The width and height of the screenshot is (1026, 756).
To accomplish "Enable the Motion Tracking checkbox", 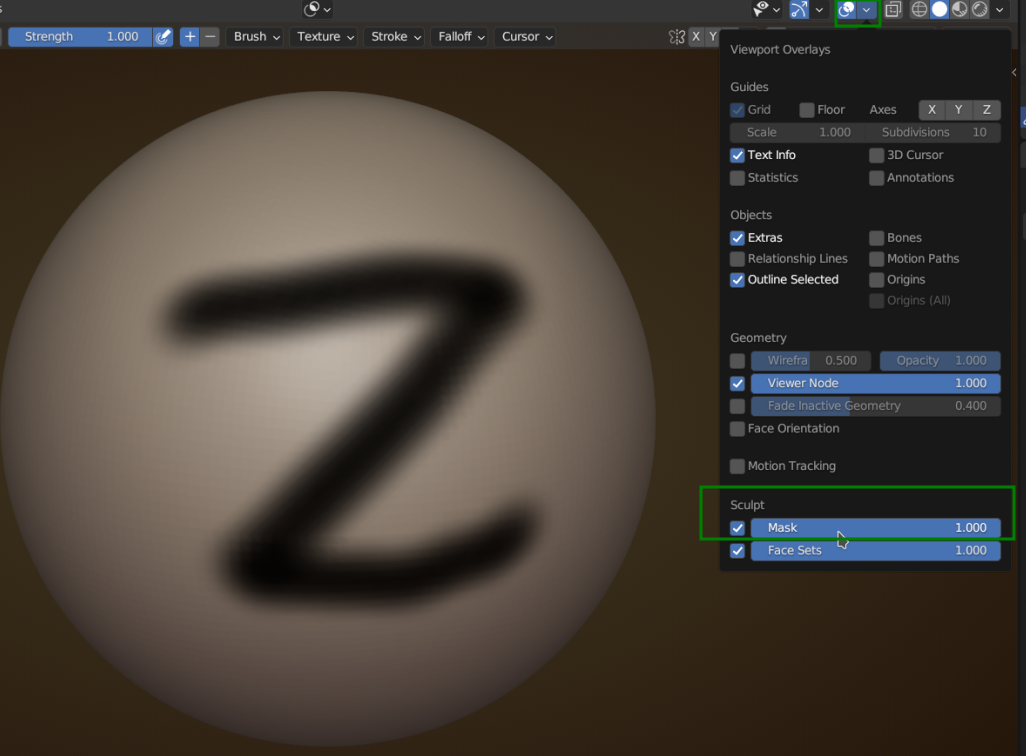I will tap(737, 466).
